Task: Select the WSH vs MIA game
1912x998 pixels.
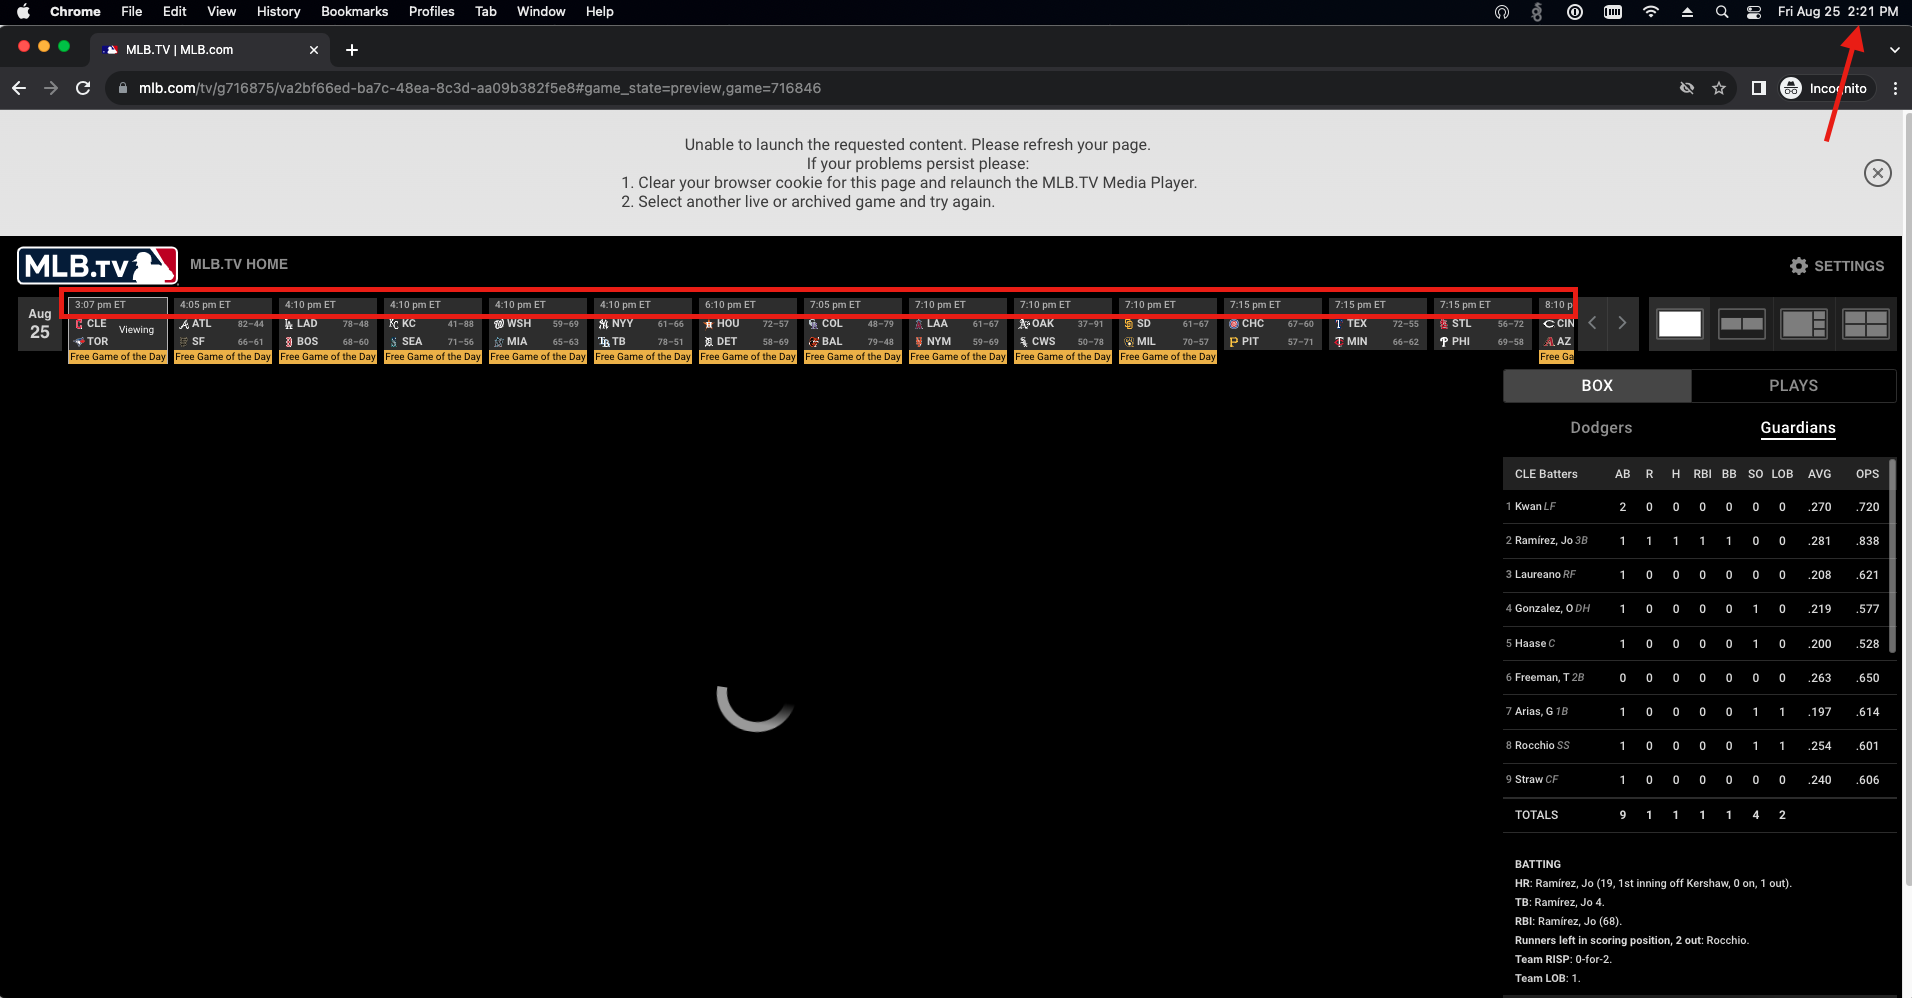Action: point(538,330)
